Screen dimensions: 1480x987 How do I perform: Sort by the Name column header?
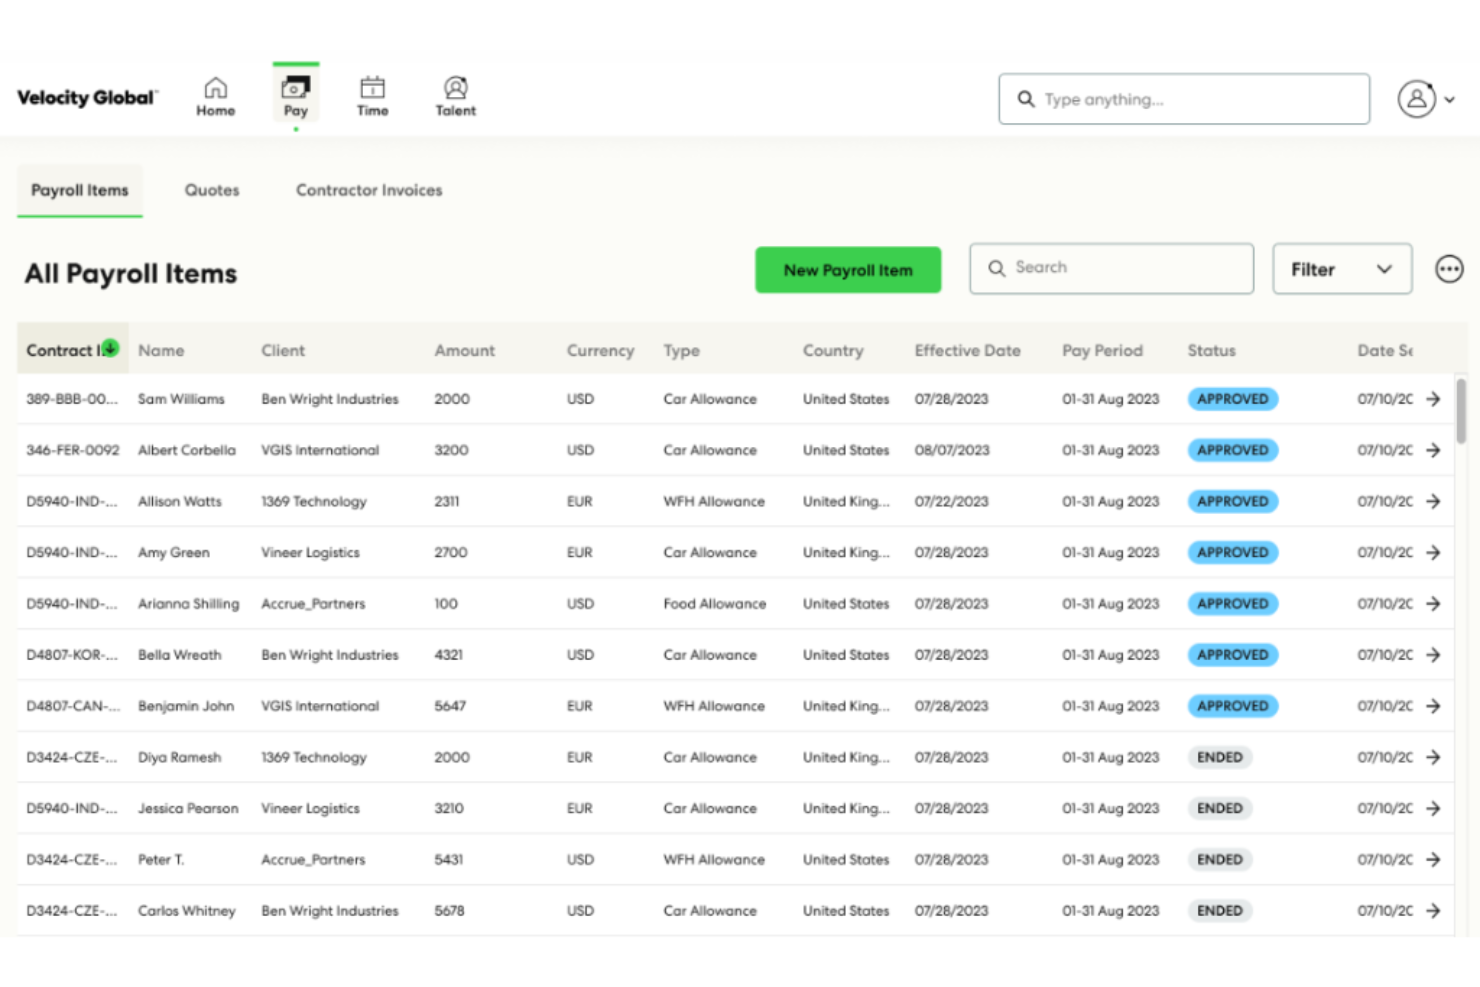pos(161,350)
